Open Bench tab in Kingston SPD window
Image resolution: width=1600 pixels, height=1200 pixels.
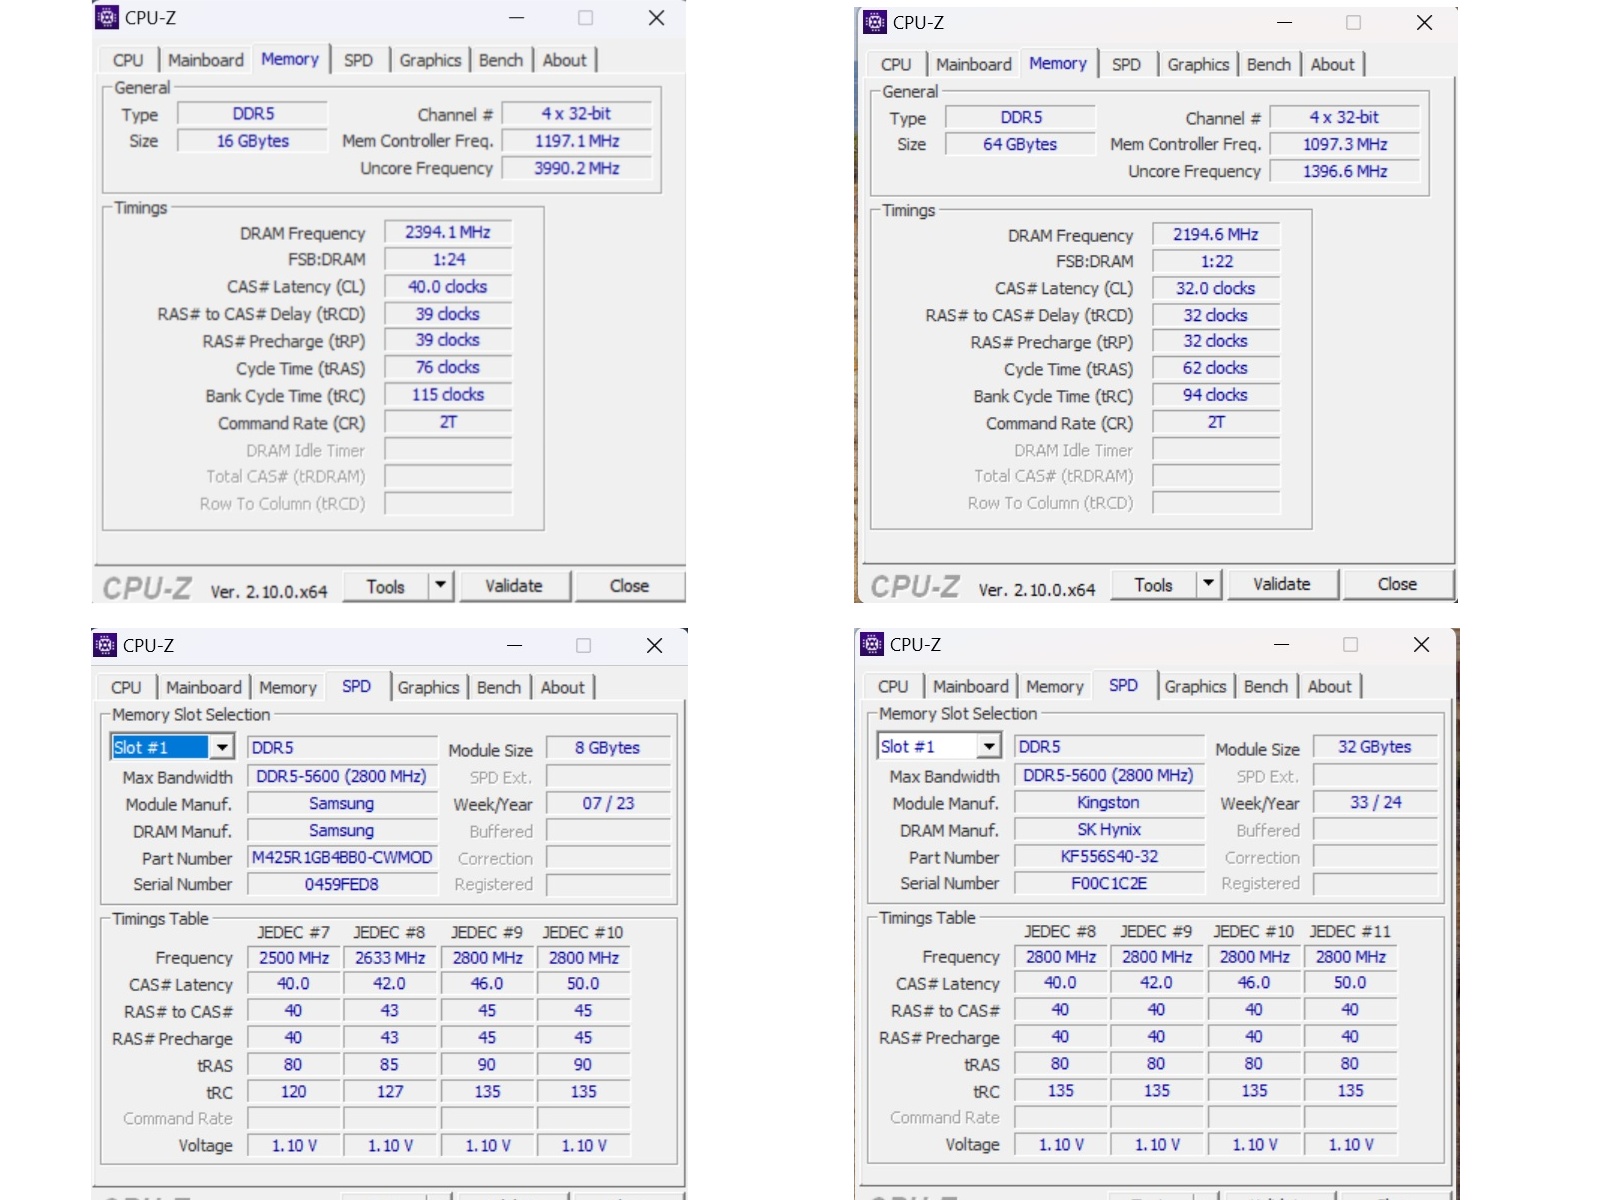click(x=1266, y=686)
